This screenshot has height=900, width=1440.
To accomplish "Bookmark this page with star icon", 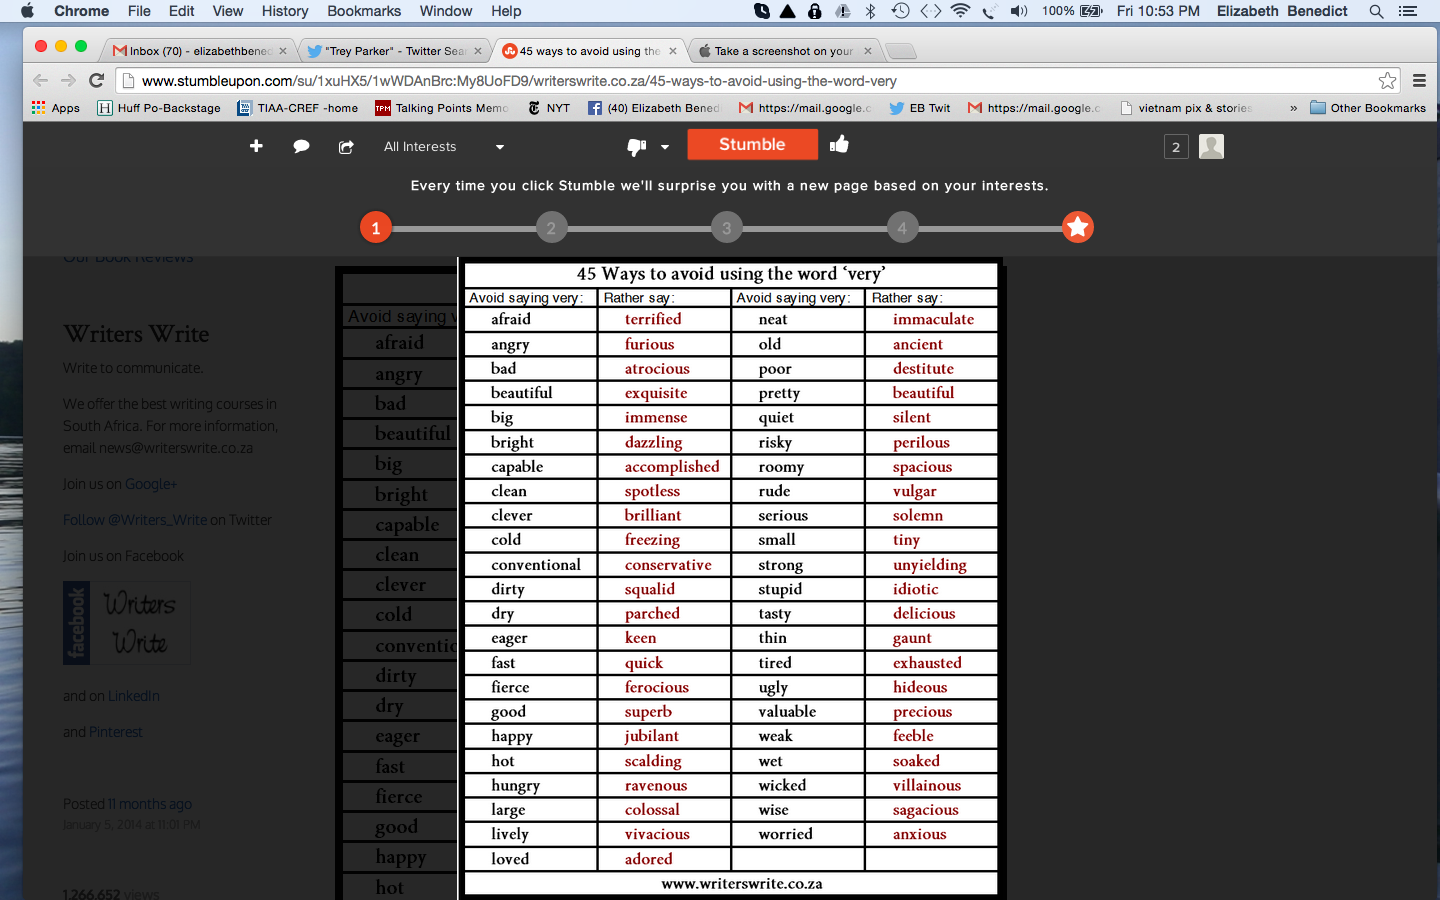I will pyautogui.click(x=1387, y=81).
